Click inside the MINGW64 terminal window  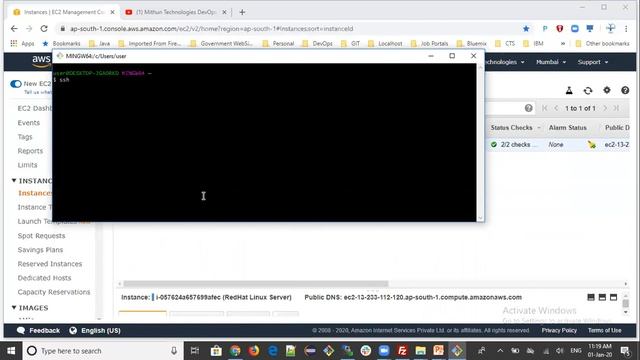[264, 142]
